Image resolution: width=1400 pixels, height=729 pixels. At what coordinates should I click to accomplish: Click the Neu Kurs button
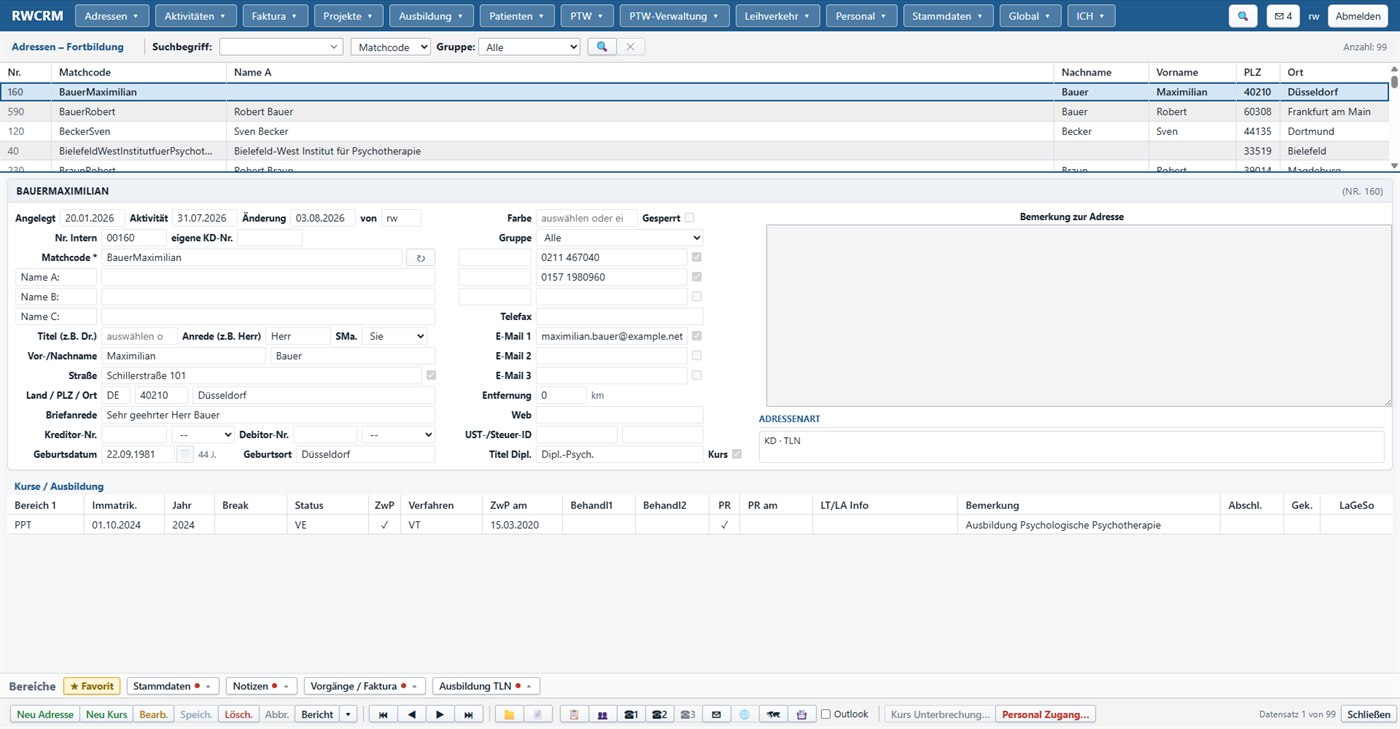(x=107, y=715)
